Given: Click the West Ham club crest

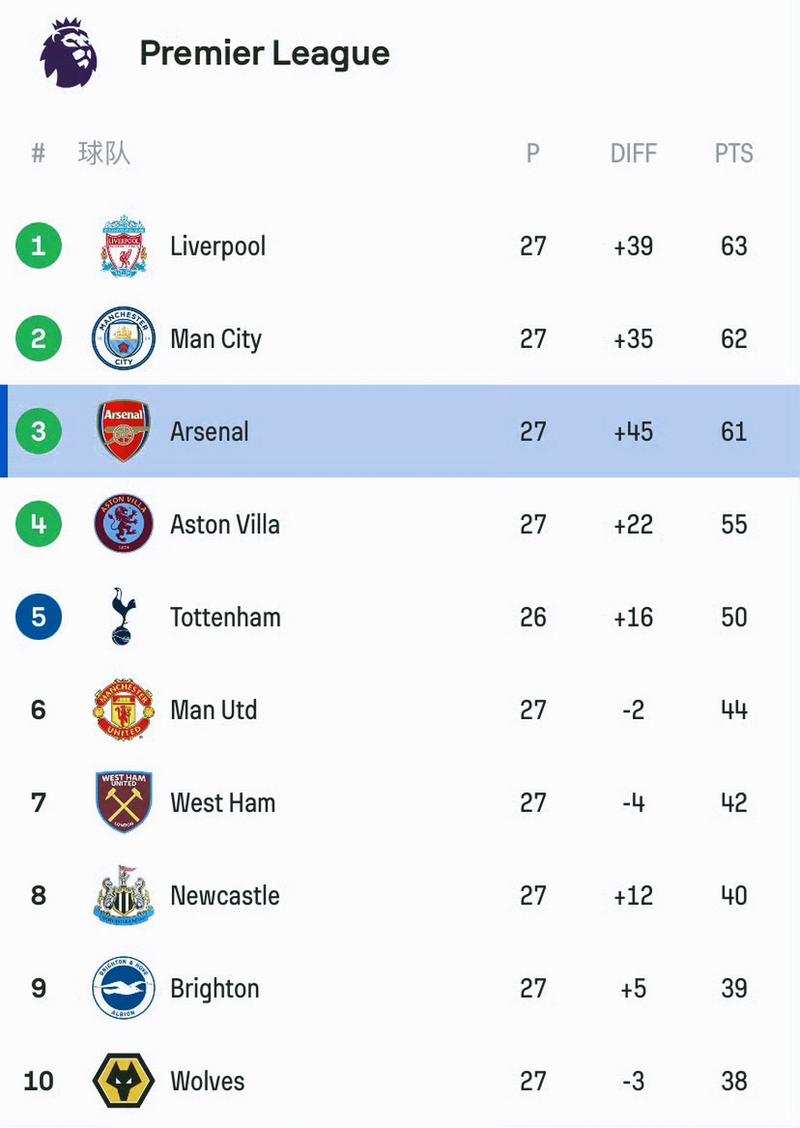Looking at the screenshot, I should coord(124,802).
